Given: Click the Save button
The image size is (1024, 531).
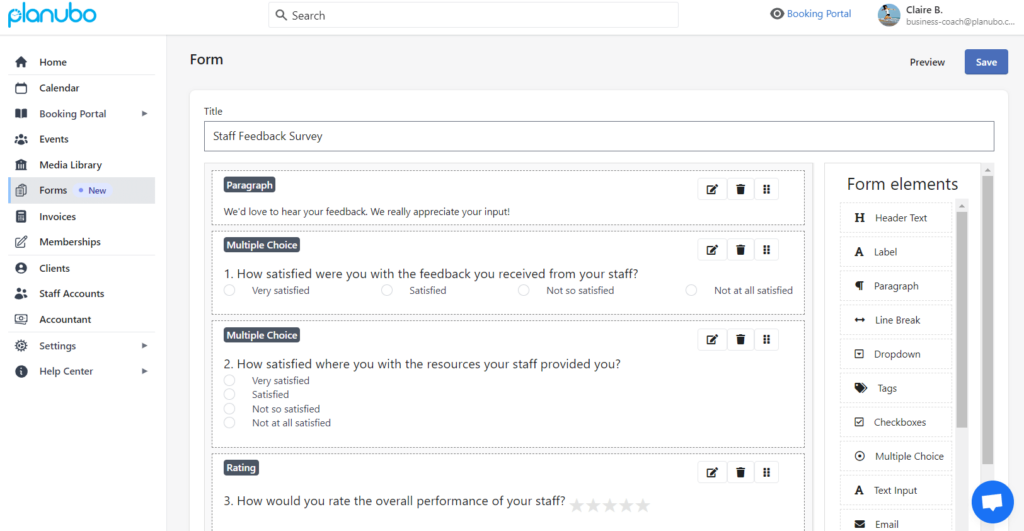Looking at the screenshot, I should (x=986, y=62).
